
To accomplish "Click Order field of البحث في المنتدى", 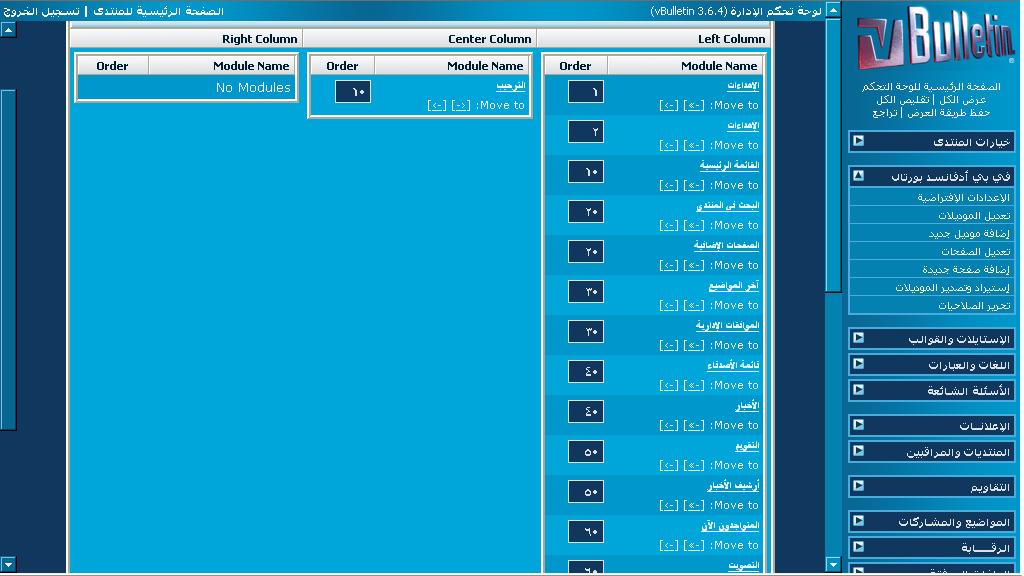I will coord(585,212).
